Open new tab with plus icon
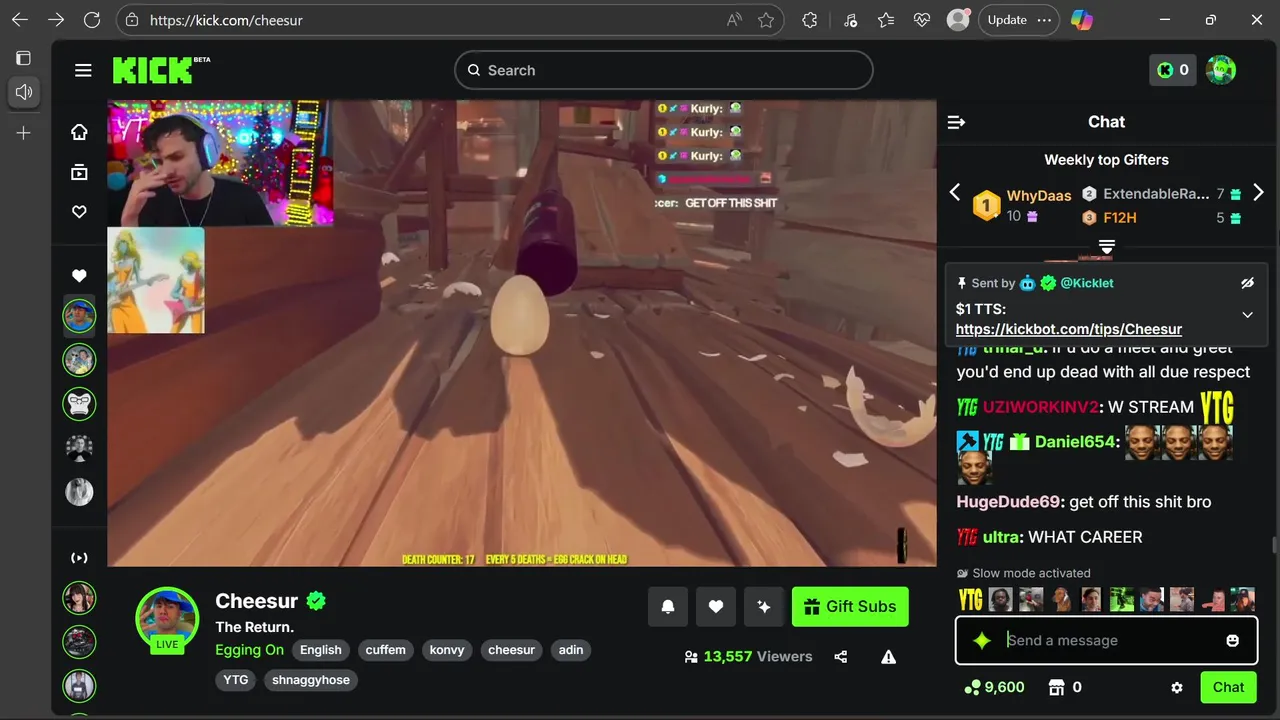1280x720 pixels. click(24, 133)
